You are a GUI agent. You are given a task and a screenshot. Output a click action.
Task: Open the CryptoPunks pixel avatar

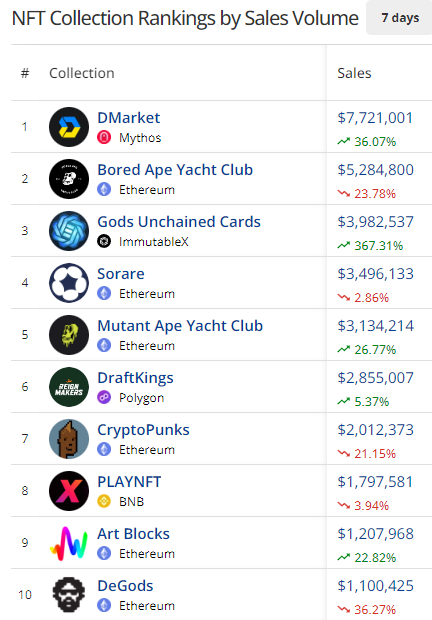(x=69, y=439)
